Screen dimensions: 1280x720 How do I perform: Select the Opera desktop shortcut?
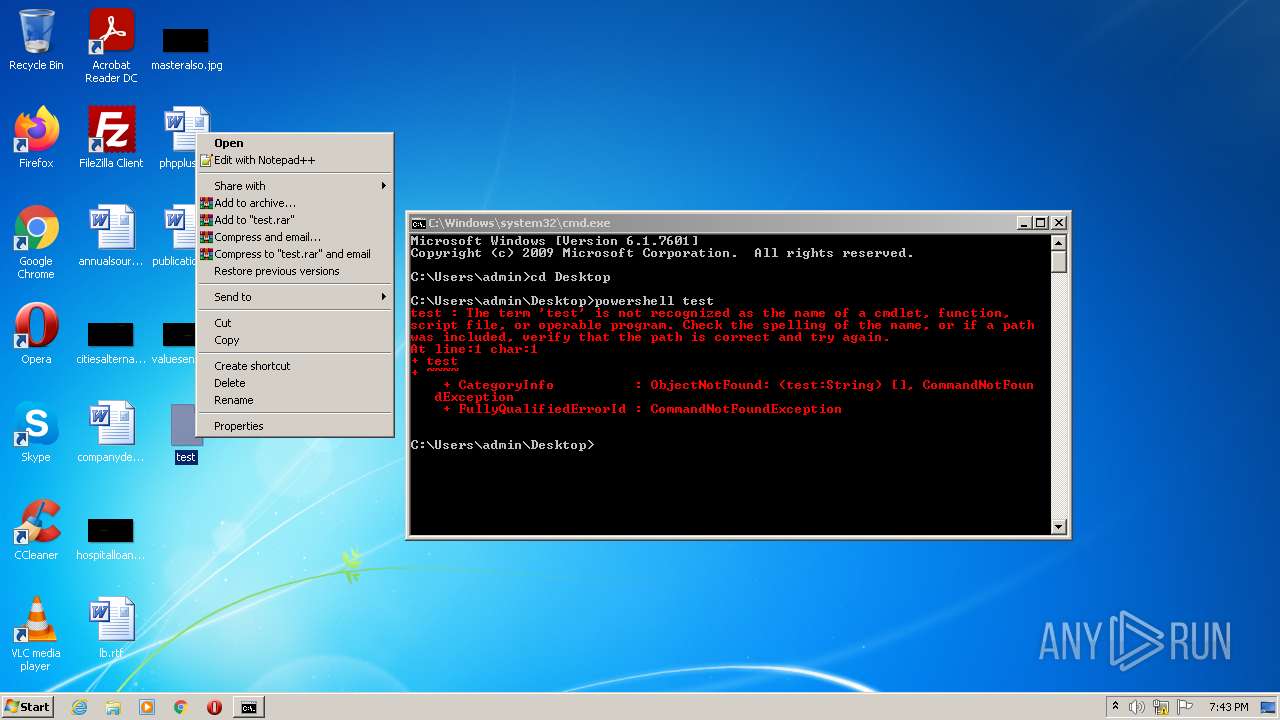[36, 334]
